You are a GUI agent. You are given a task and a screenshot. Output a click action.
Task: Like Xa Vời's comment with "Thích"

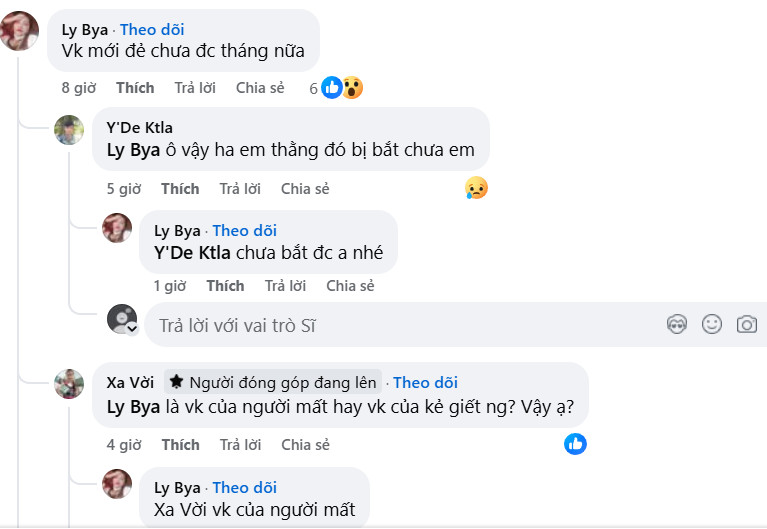(180, 445)
